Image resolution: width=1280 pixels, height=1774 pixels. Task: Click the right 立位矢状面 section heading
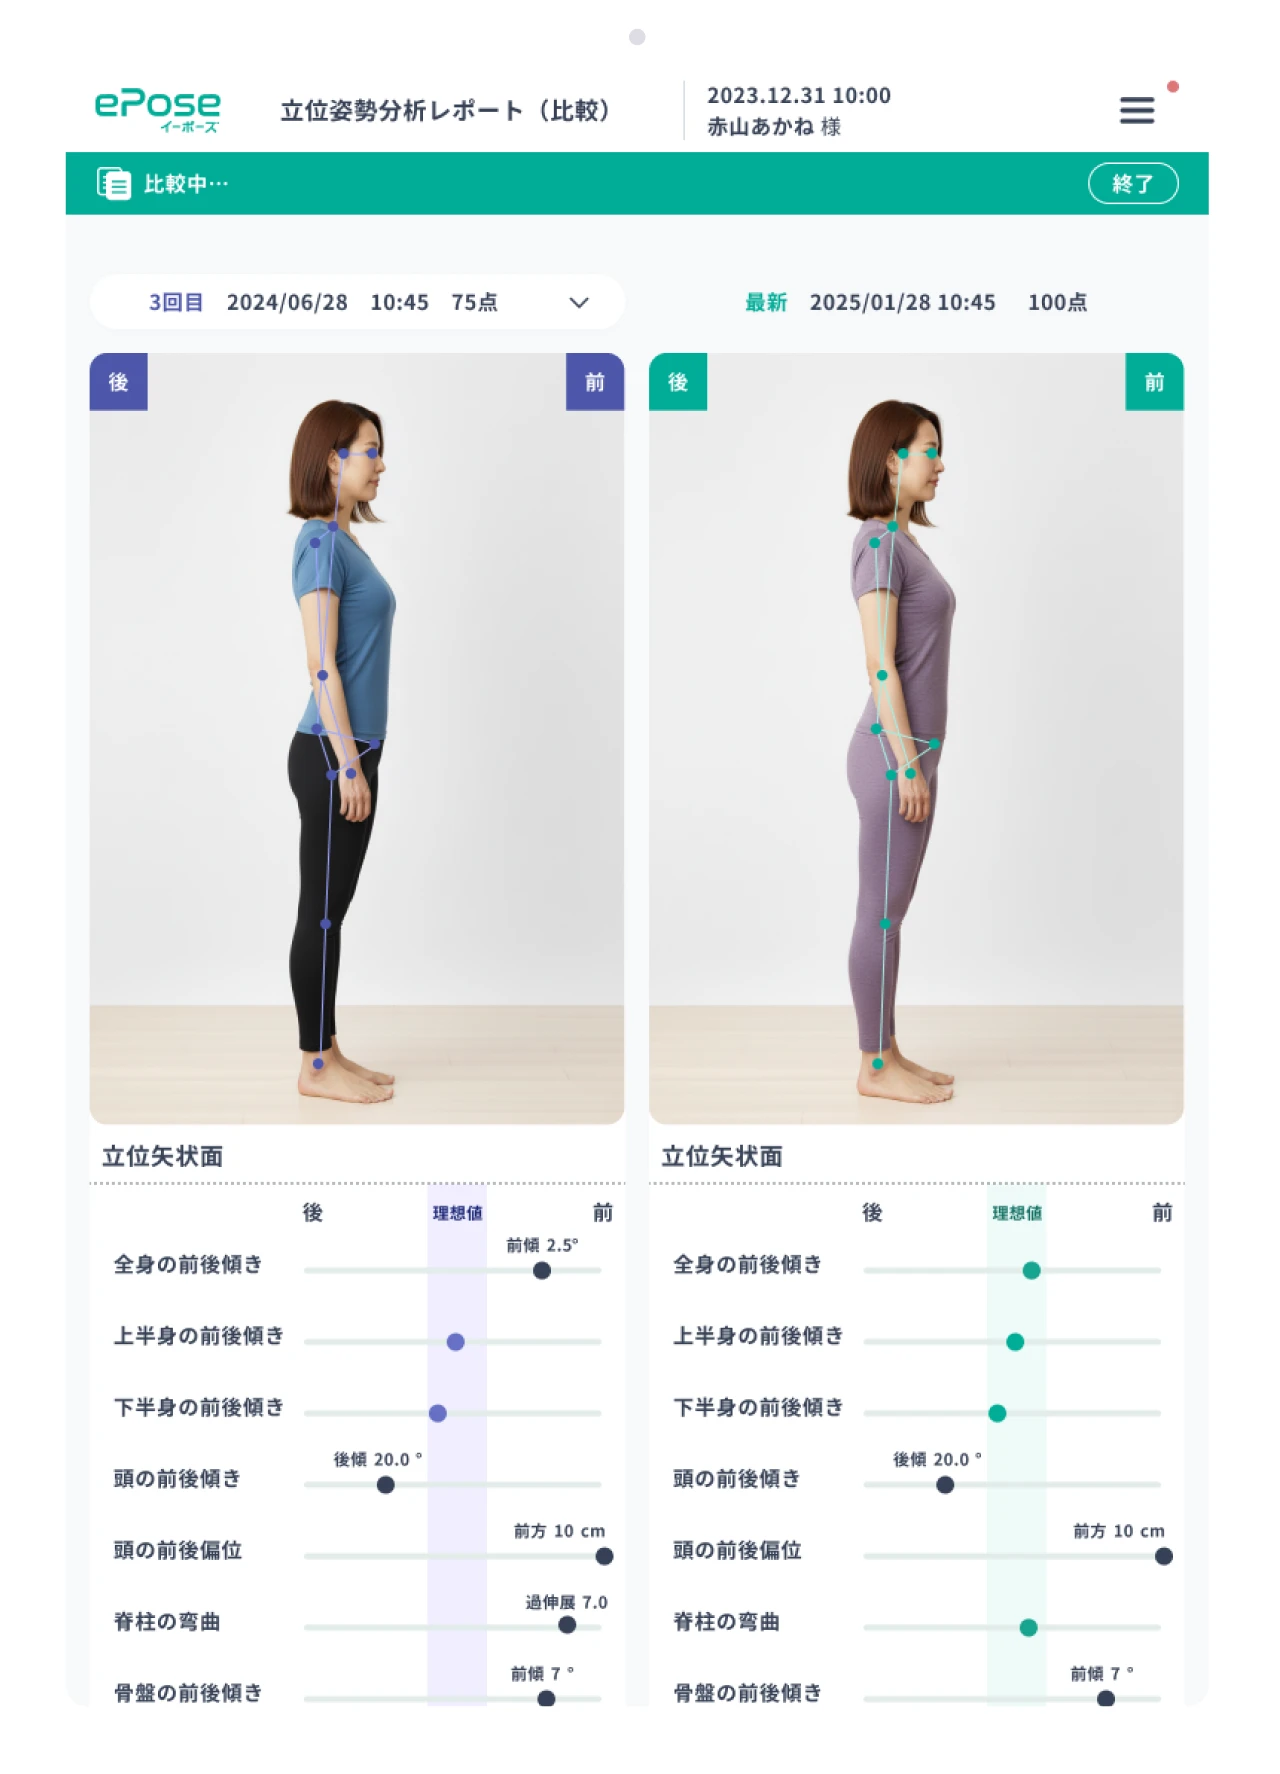(x=722, y=1157)
